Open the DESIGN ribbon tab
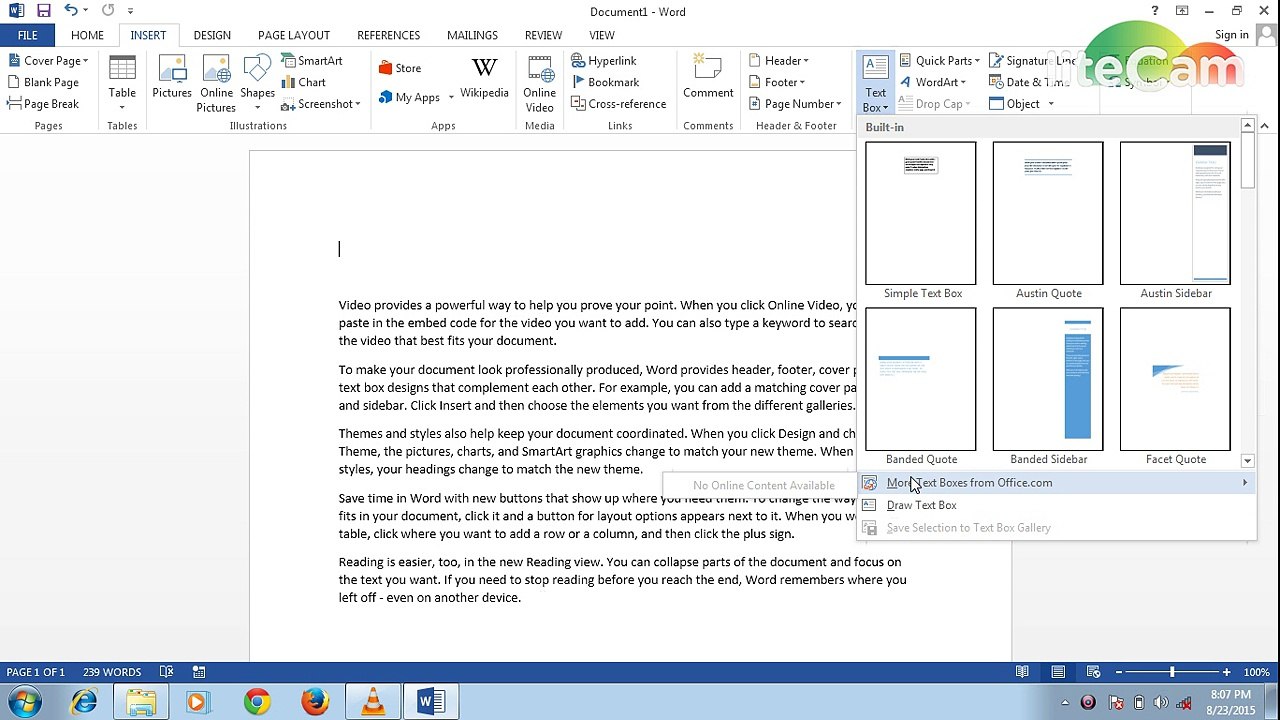Image resolution: width=1280 pixels, height=720 pixels. pos(212,35)
